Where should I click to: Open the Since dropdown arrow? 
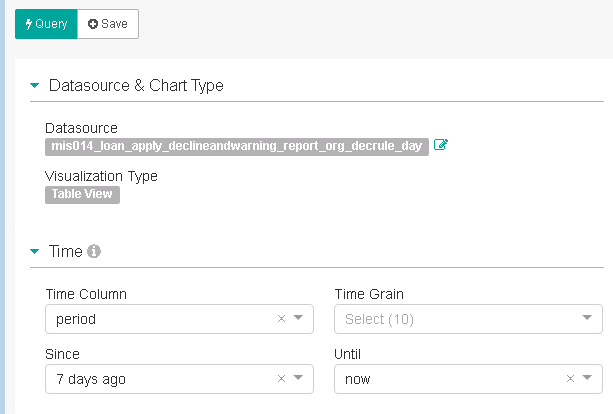298,377
